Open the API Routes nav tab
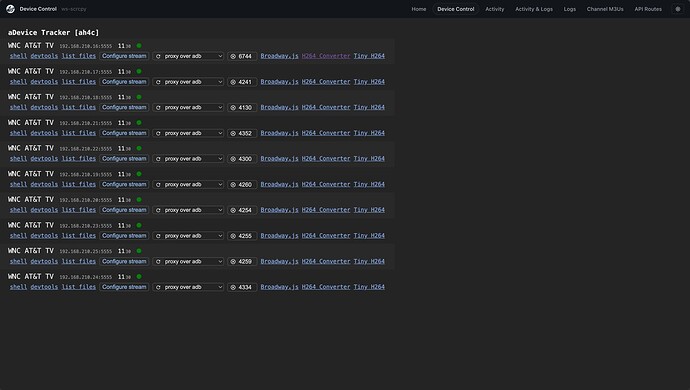This screenshot has height=390, width=690. 648,9
